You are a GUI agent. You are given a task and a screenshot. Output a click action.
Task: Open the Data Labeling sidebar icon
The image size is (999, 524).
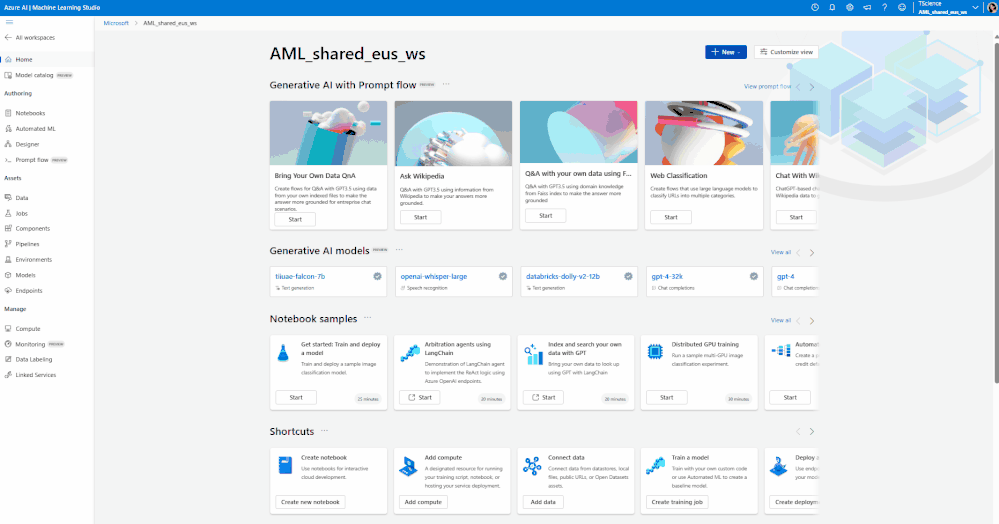pyautogui.click(x=8, y=360)
